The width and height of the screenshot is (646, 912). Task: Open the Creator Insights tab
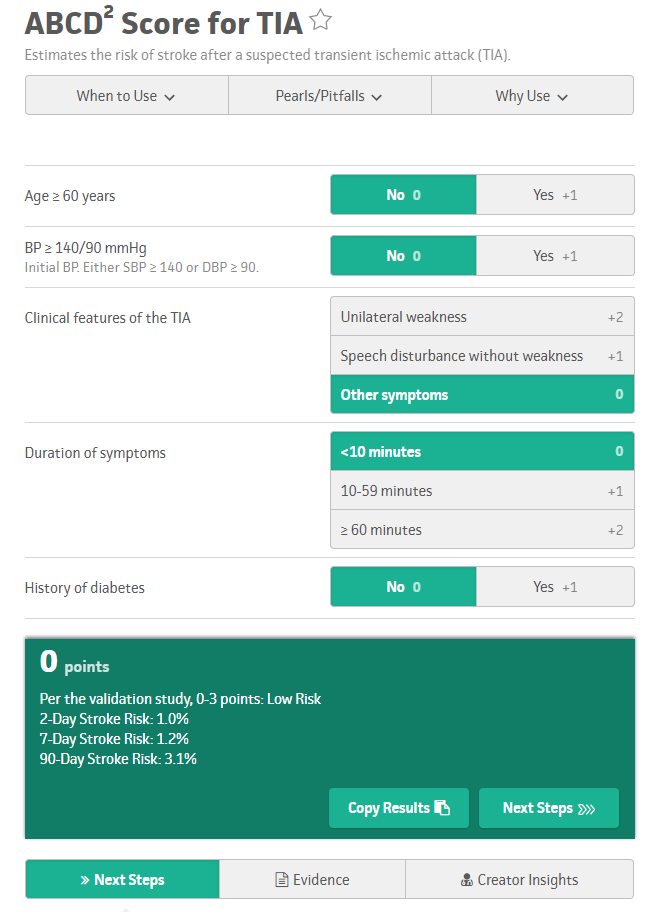[519, 880]
